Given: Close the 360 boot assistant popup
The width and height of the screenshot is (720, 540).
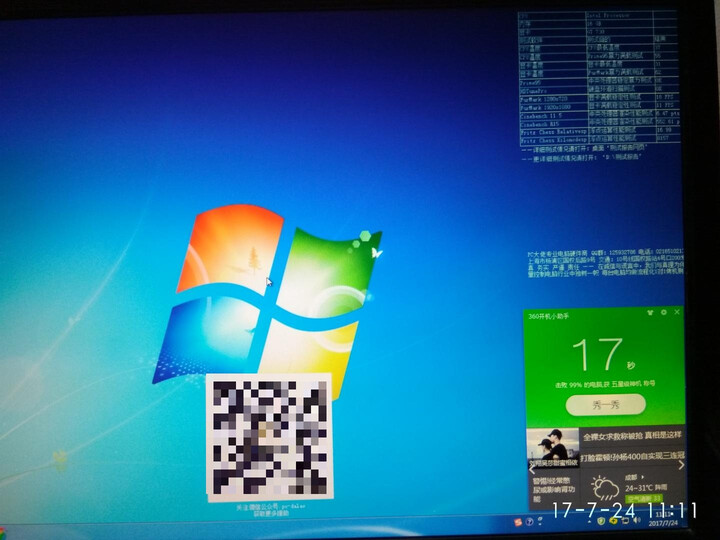Looking at the screenshot, I should coord(677,312).
